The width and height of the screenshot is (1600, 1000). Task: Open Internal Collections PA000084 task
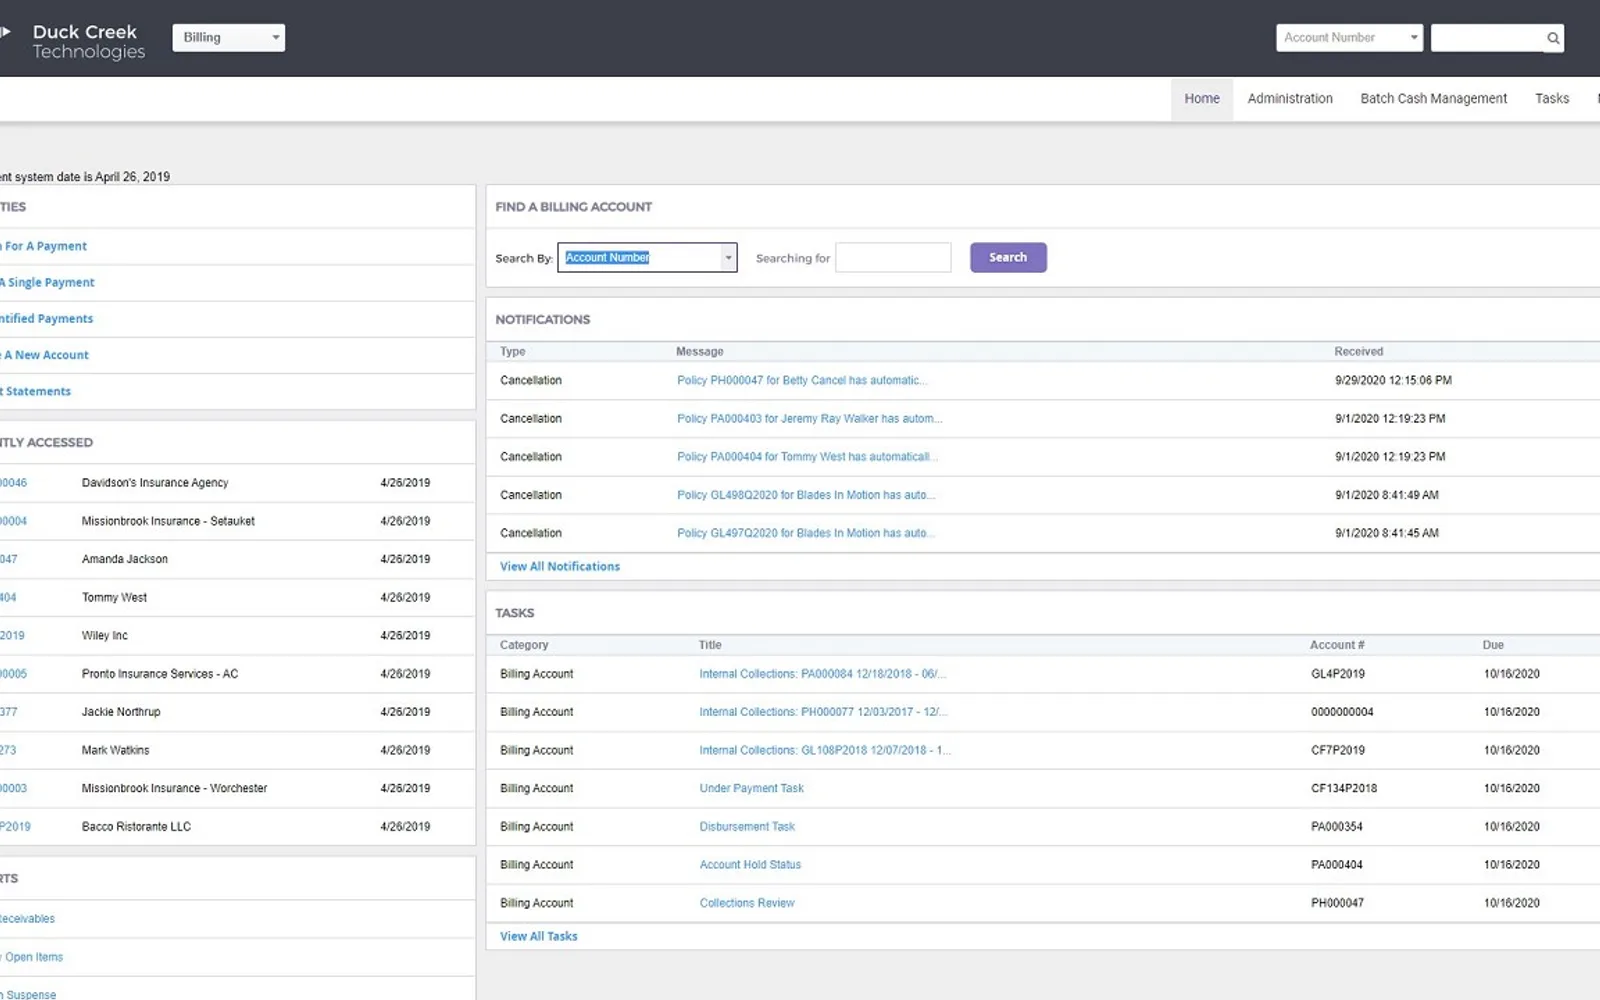(x=823, y=674)
